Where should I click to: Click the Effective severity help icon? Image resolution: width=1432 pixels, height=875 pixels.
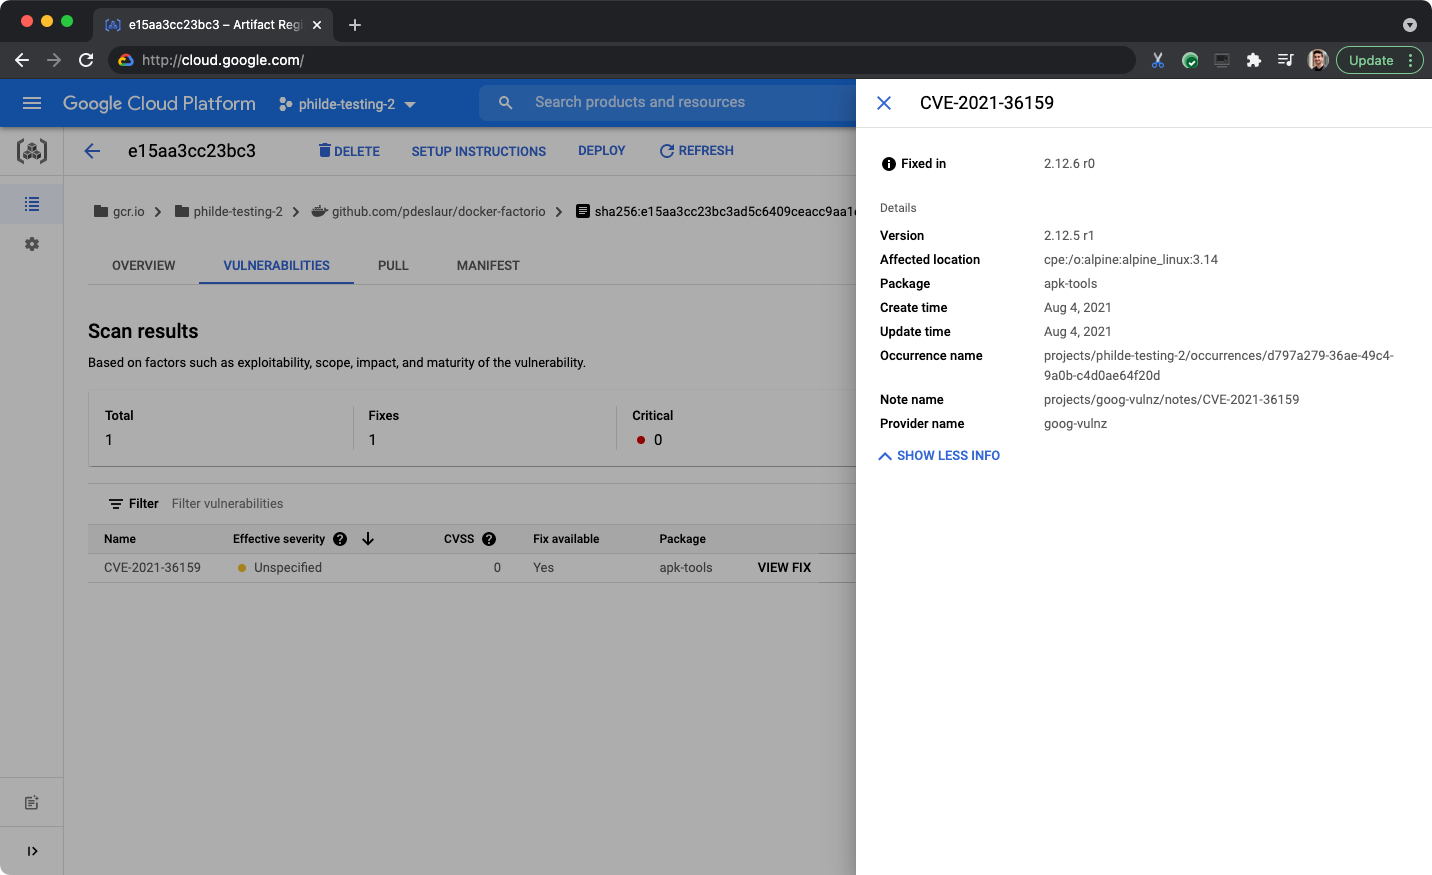340,539
